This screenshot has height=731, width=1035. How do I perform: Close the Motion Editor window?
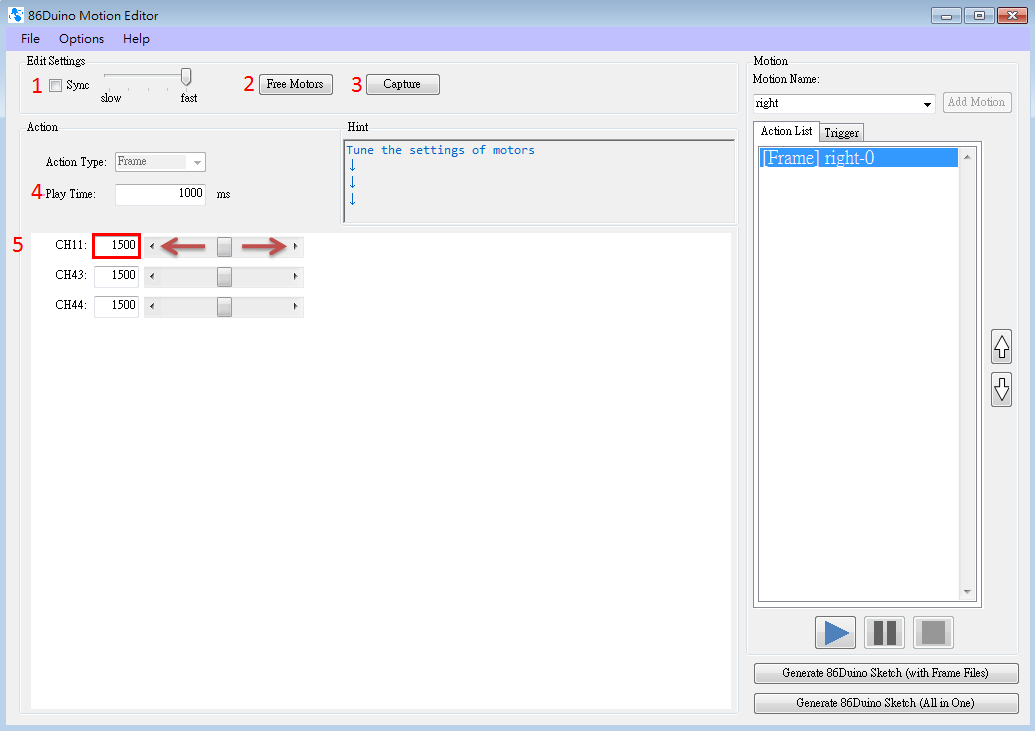tap(1012, 15)
